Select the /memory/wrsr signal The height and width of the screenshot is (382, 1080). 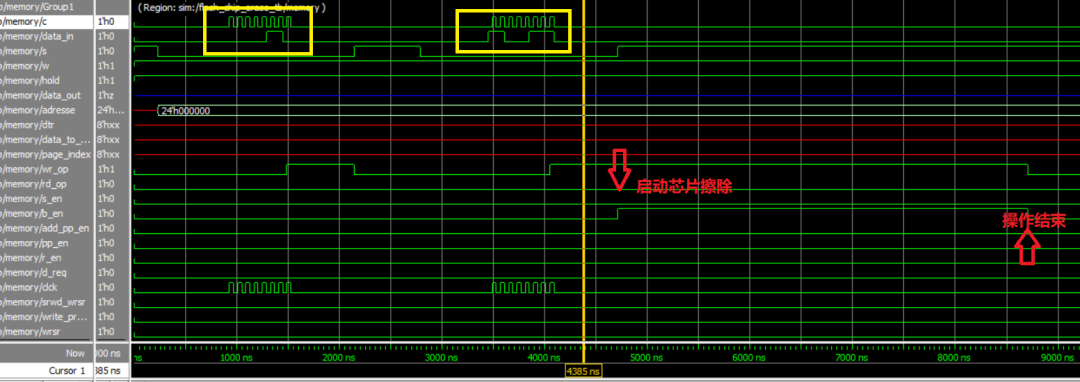(46, 332)
